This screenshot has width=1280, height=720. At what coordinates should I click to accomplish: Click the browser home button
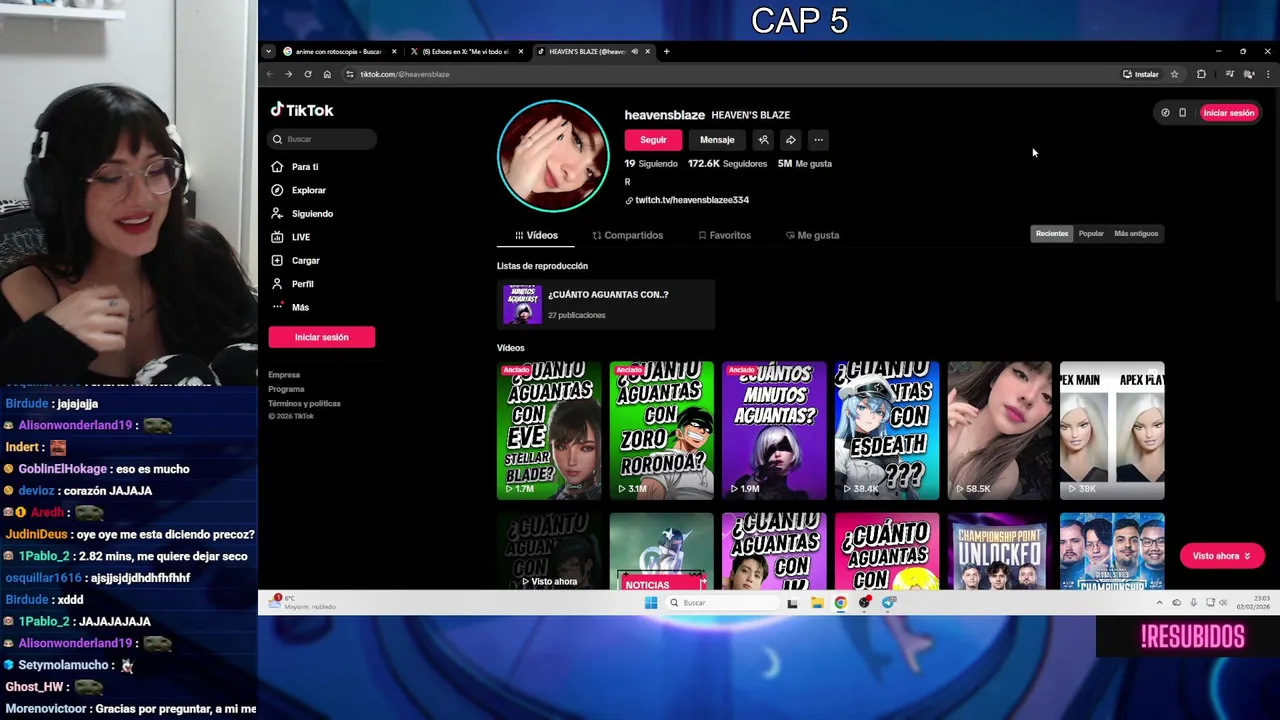[326, 74]
